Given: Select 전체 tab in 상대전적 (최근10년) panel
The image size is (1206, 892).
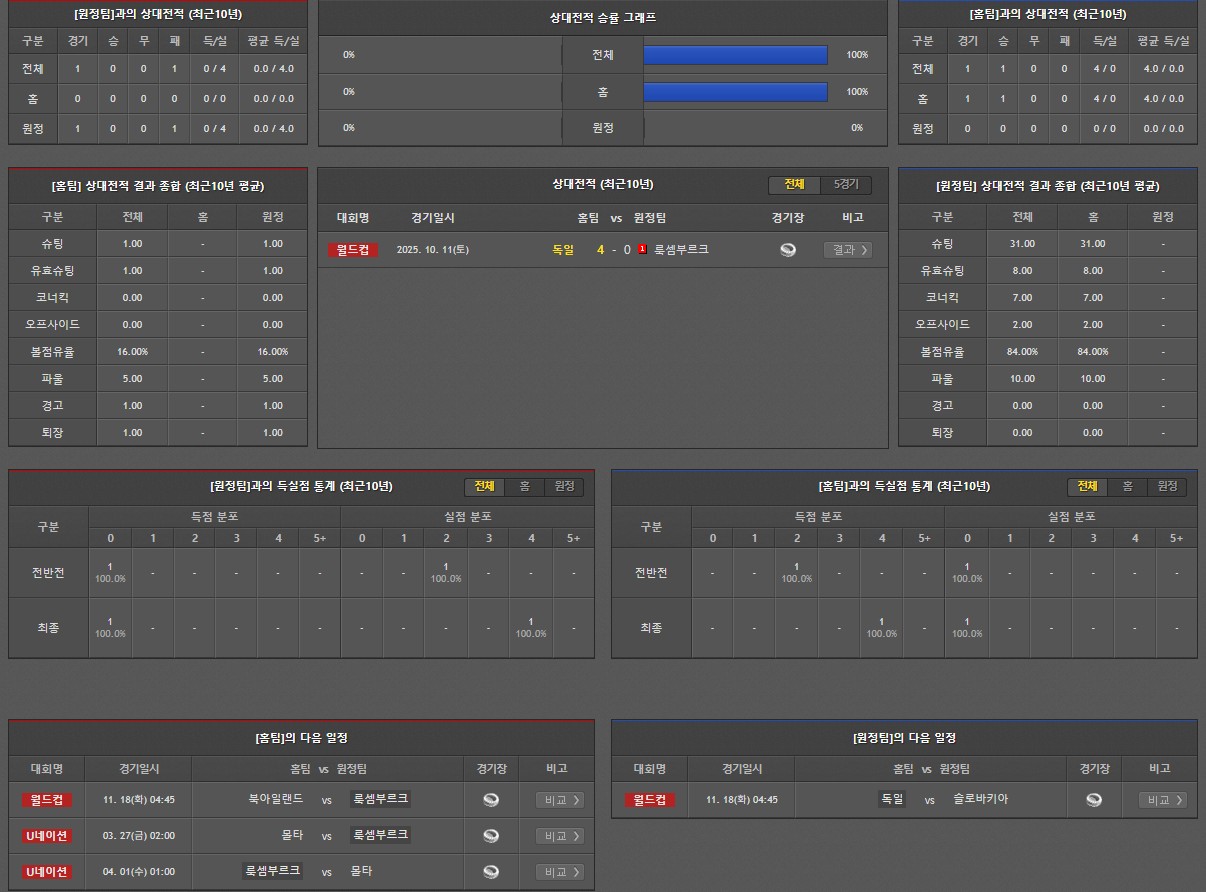Looking at the screenshot, I should tap(794, 185).
